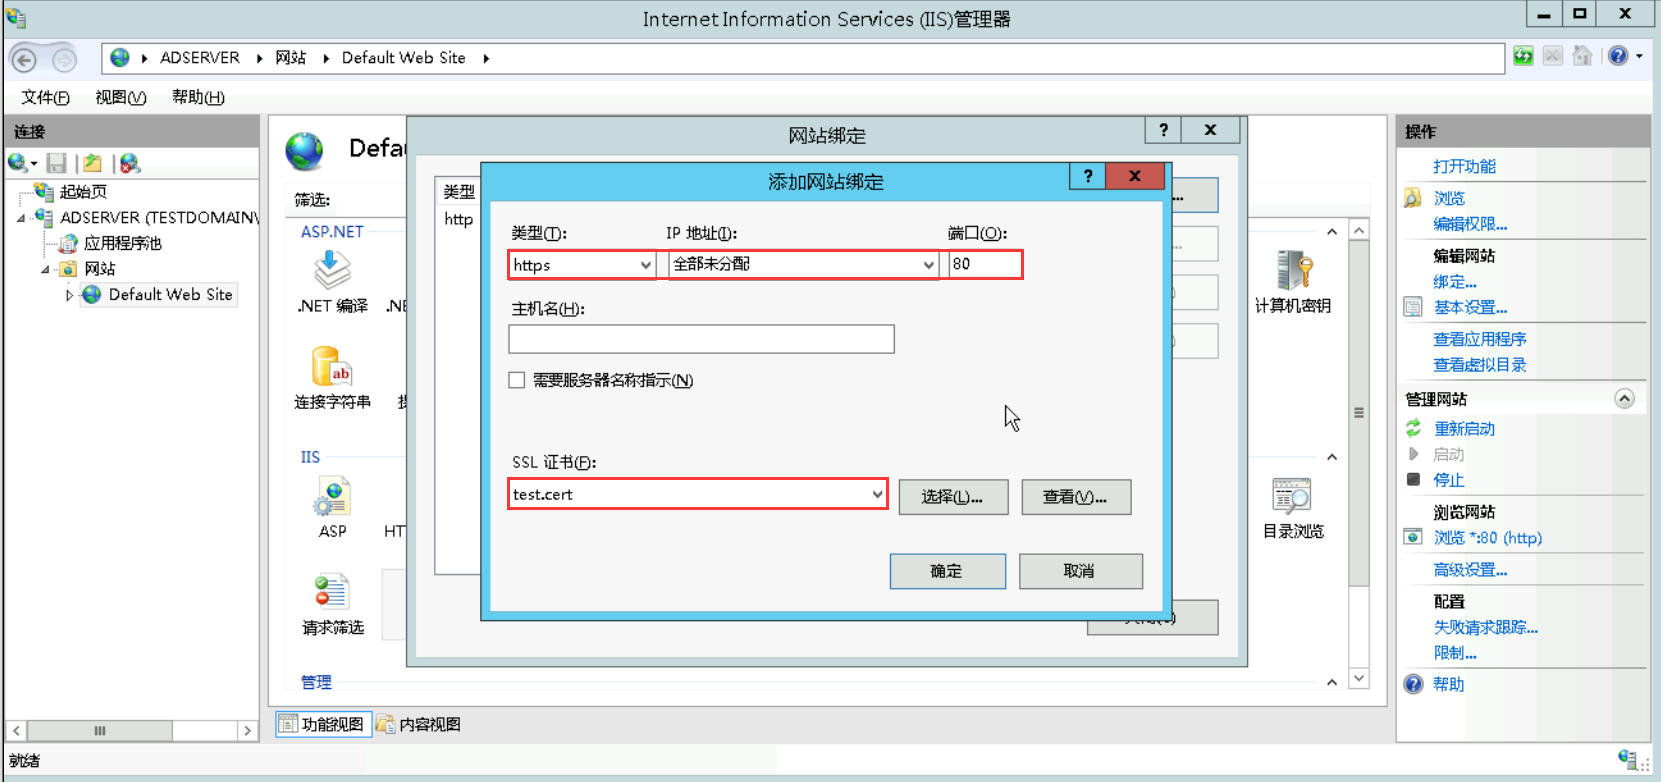This screenshot has height=782, width=1661.
Task: Open the 计算机密钥 feature icon
Action: pyautogui.click(x=1293, y=272)
